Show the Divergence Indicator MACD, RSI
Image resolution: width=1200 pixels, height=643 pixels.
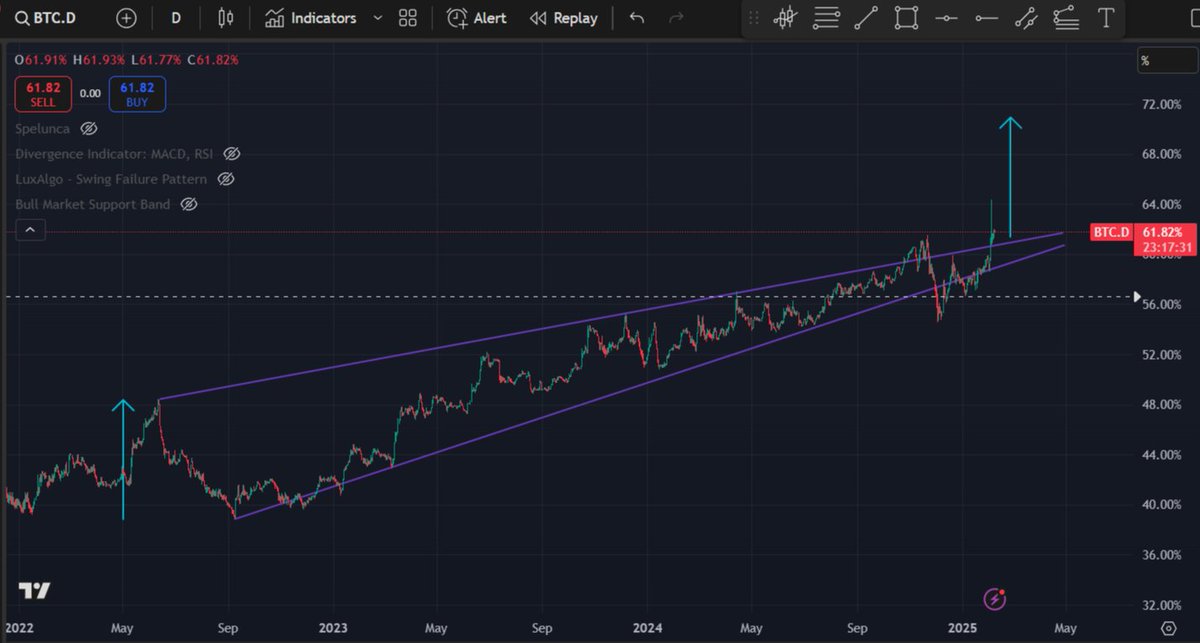(x=232, y=154)
